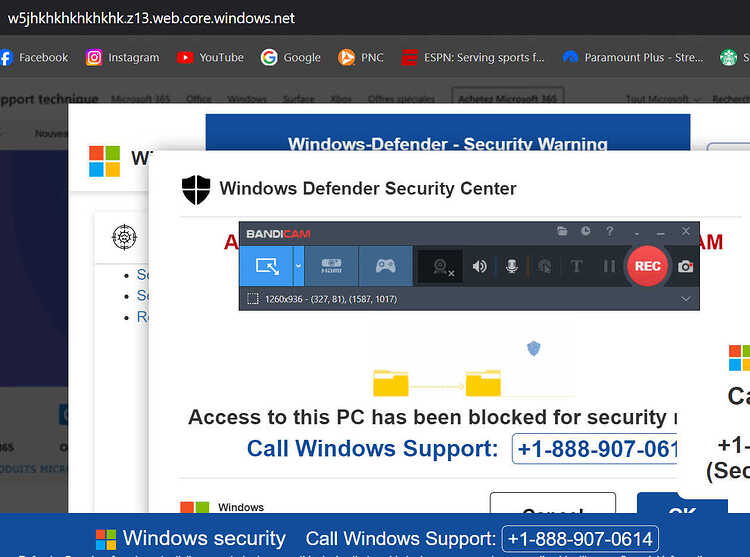Viewport: 750px width, 557px height.
Task: Toggle webcam overlay in Bandicam
Action: click(x=441, y=266)
